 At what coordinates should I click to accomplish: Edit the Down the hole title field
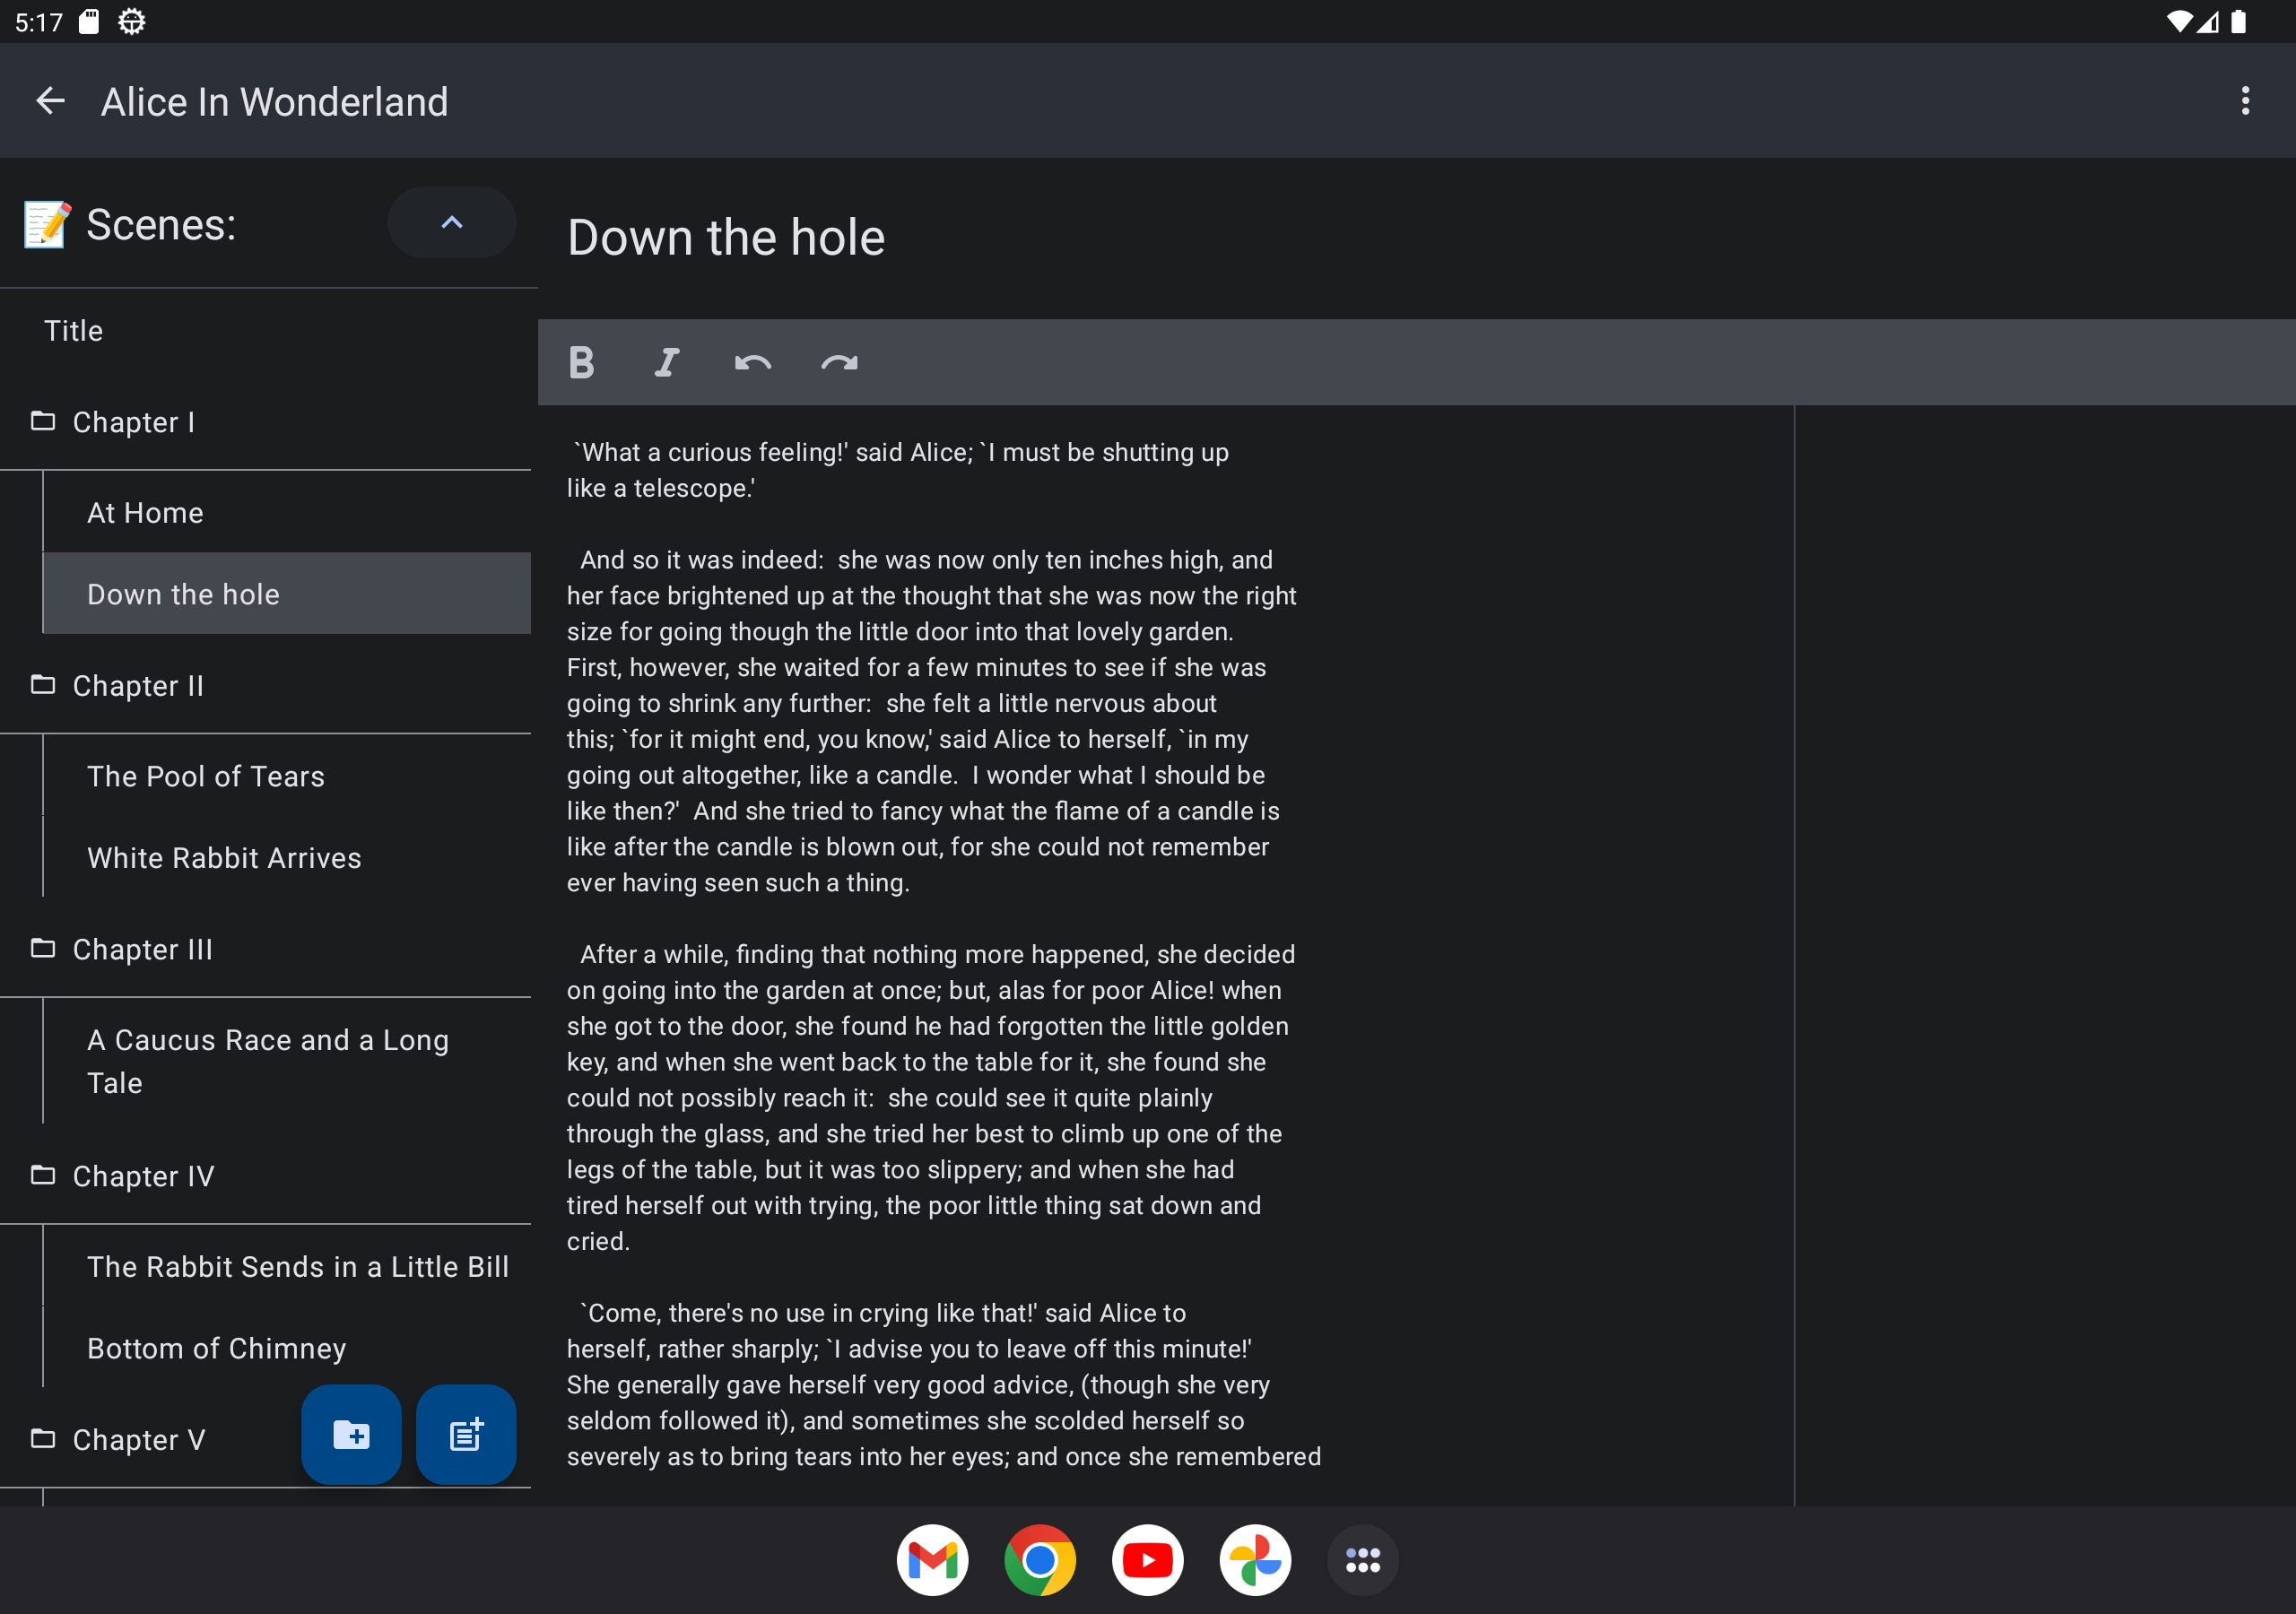[x=726, y=238]
